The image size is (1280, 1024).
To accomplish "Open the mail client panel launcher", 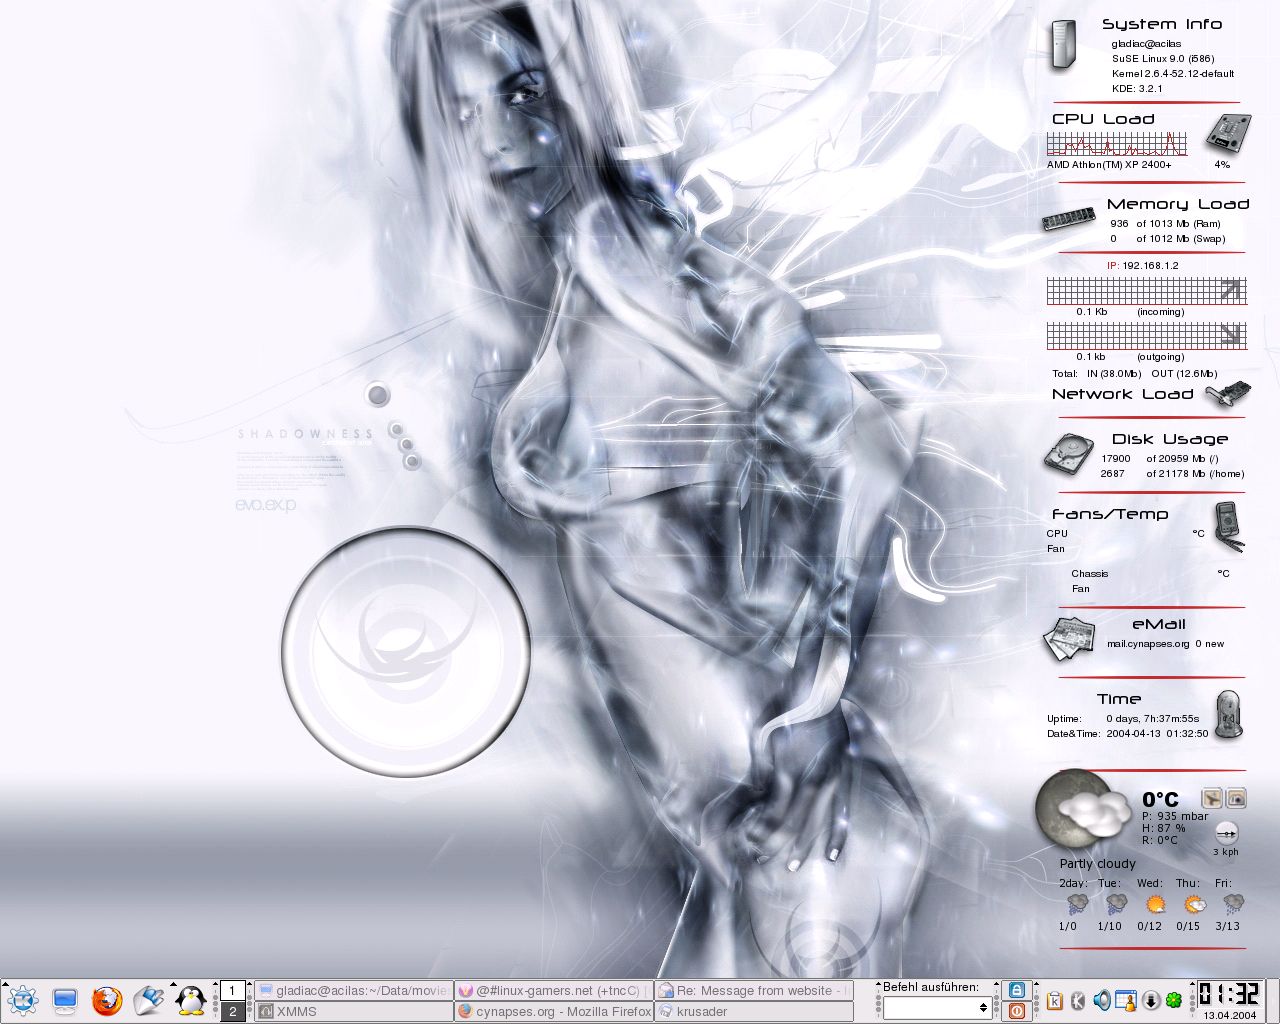I will click(149, 1000).
